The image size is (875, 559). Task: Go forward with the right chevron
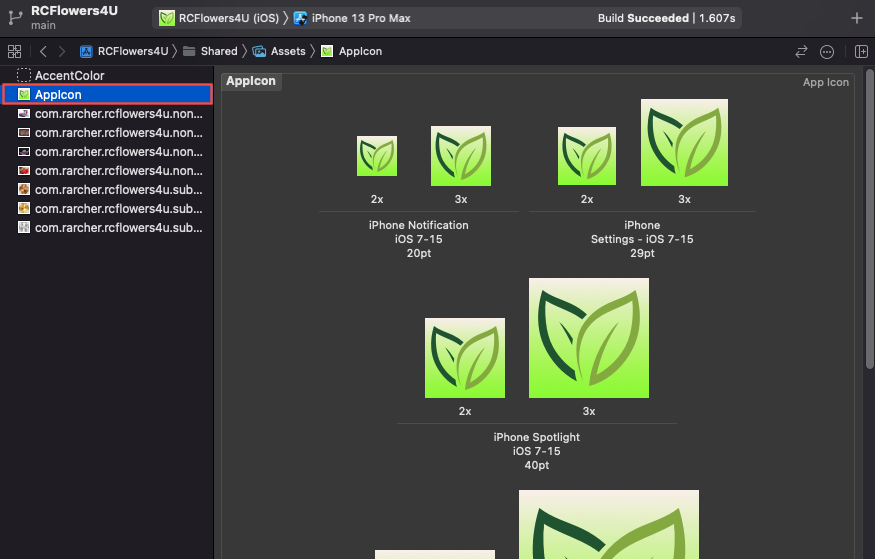(x=62, y=51)
